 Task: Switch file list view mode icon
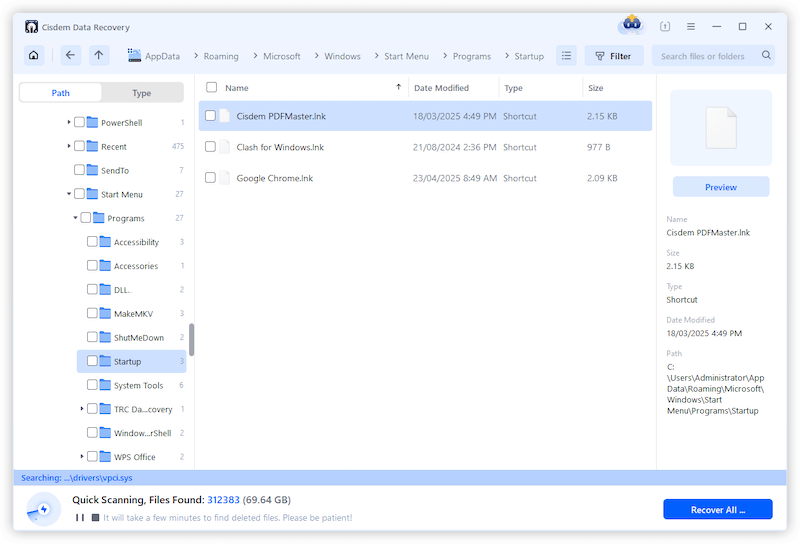pyautogui.click(x=566, y=56)
